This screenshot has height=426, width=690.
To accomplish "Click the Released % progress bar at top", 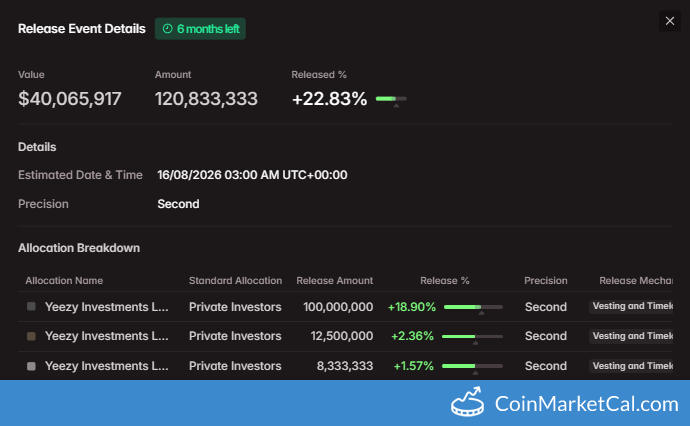I will click(x=391, y=99).
